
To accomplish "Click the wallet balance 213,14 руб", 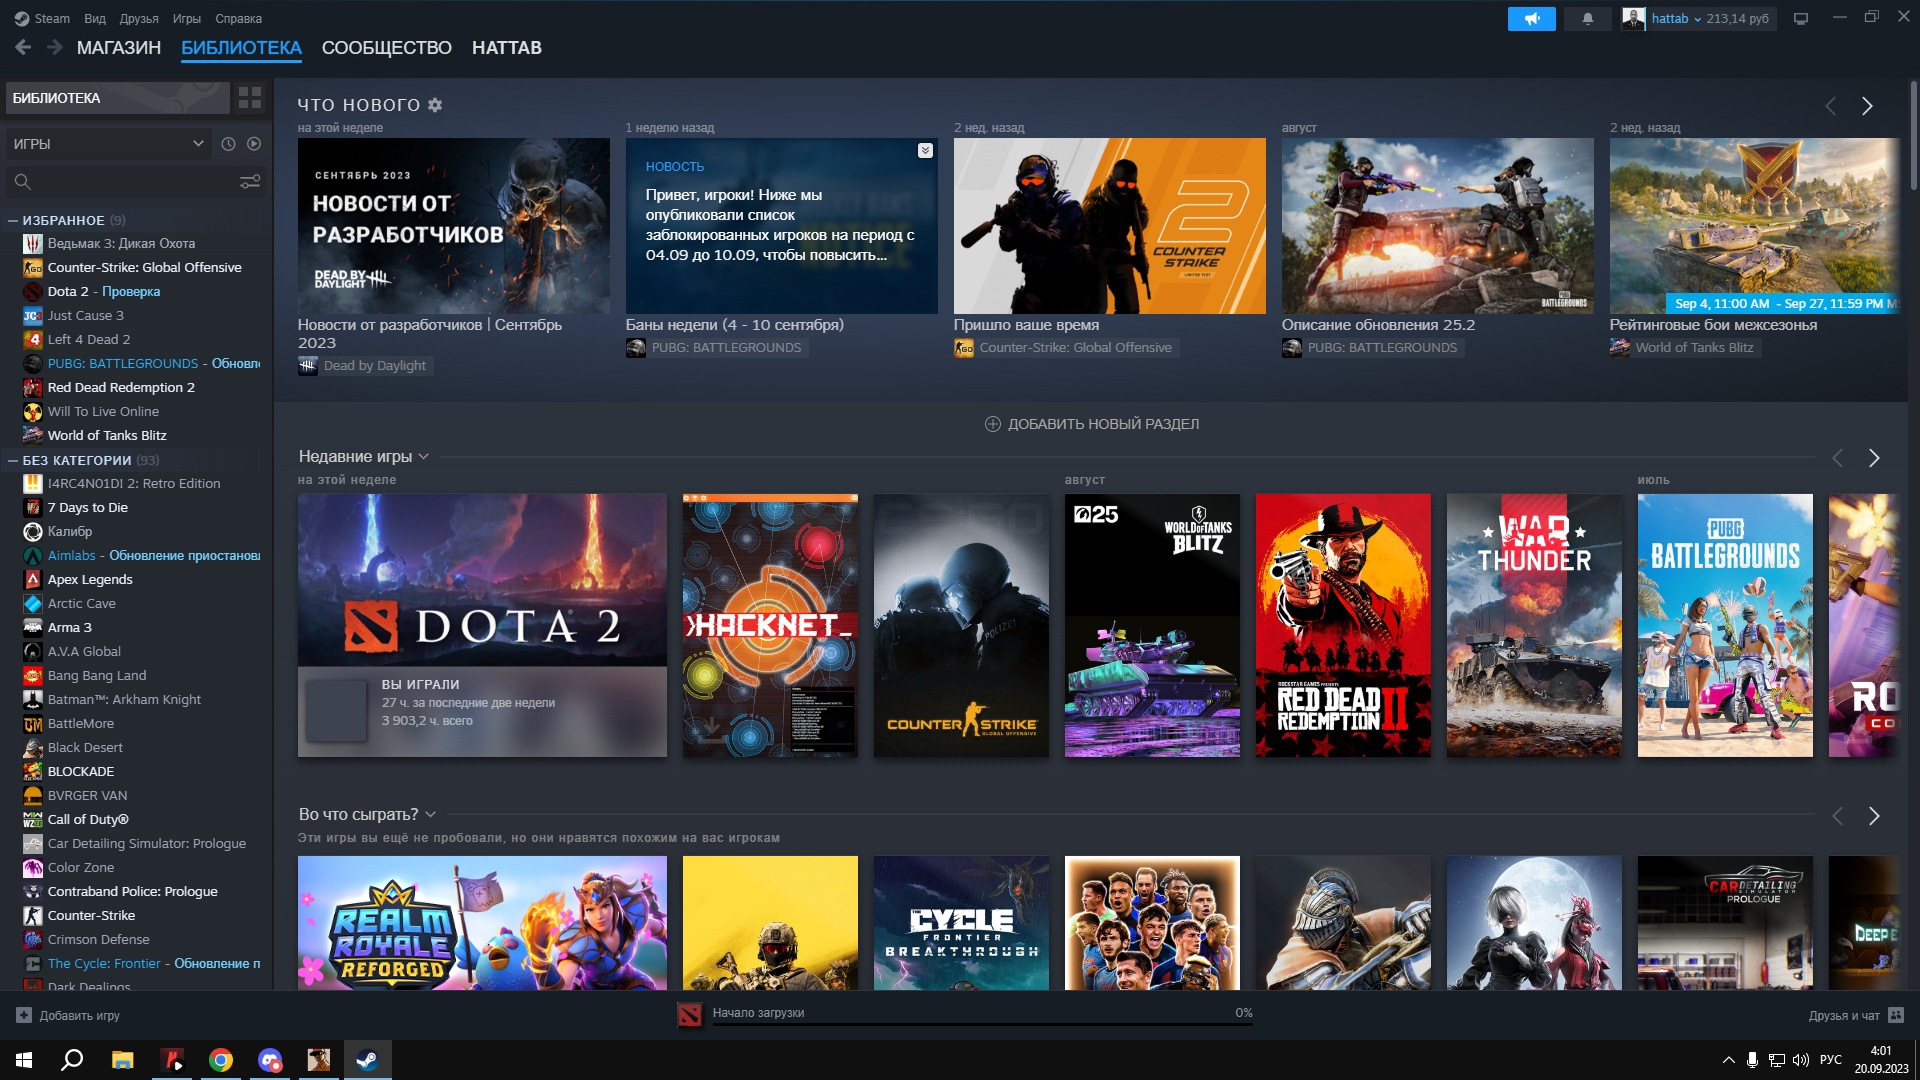I will pyautogui.click(x=1738, y=18).
